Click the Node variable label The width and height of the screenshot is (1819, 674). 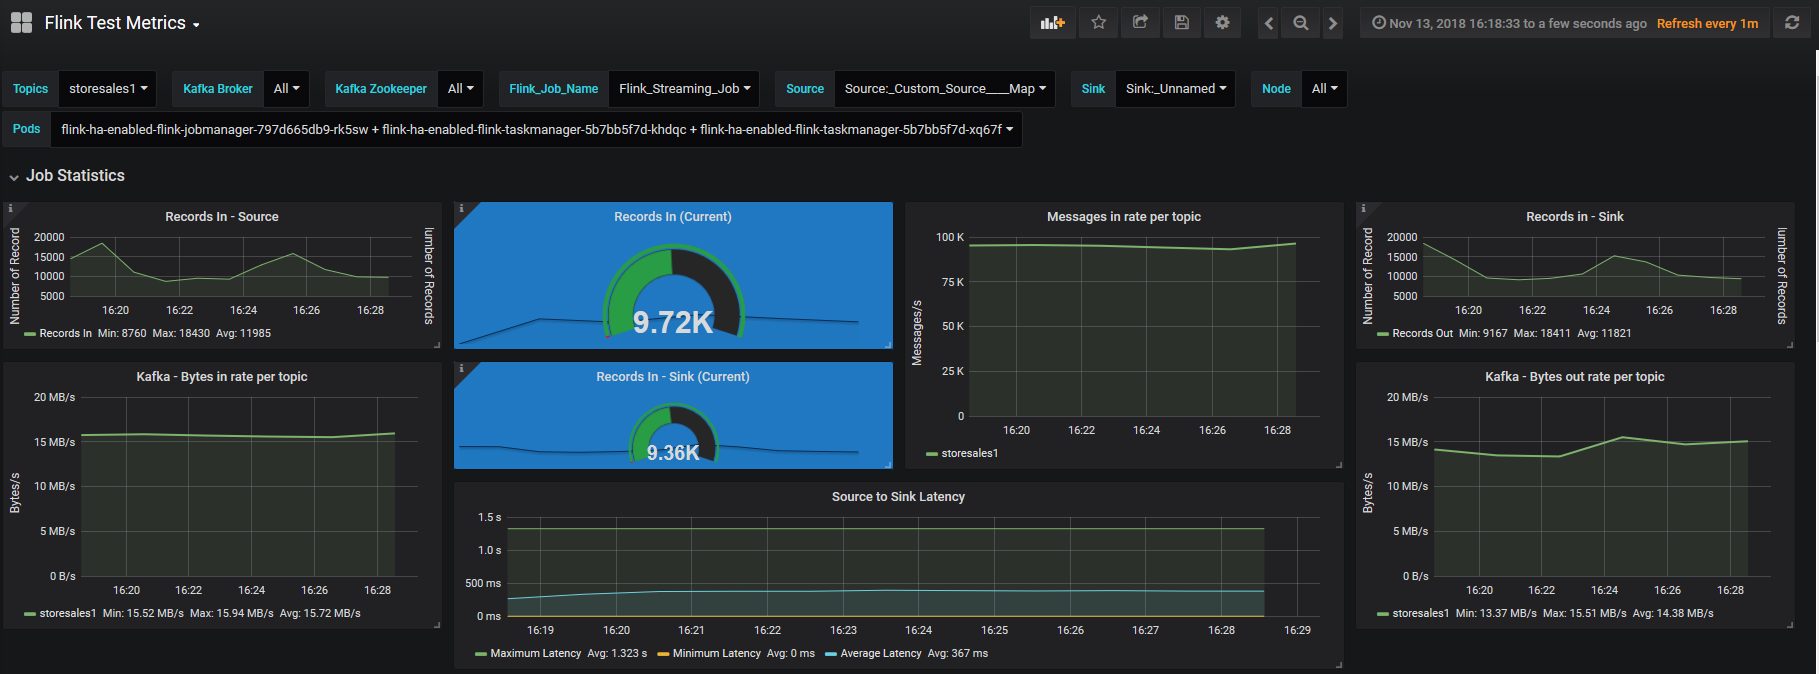tap(1276, 89)
